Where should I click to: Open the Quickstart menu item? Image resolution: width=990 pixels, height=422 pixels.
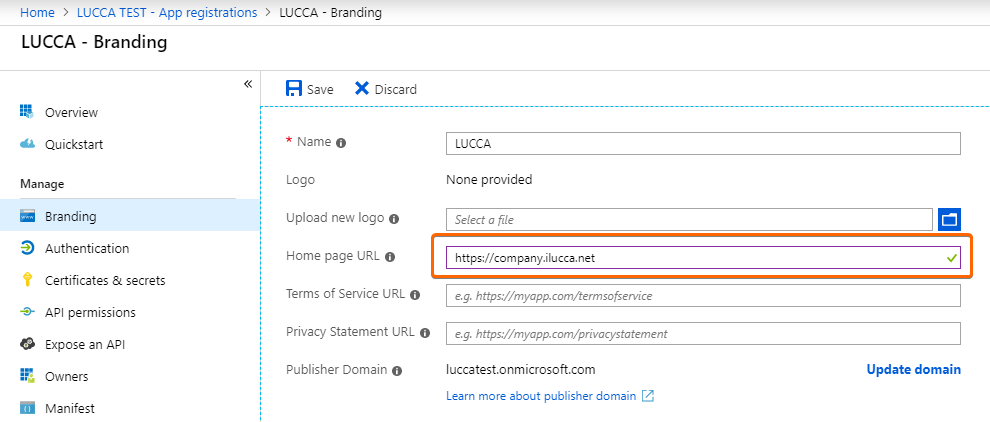point(74,145)
